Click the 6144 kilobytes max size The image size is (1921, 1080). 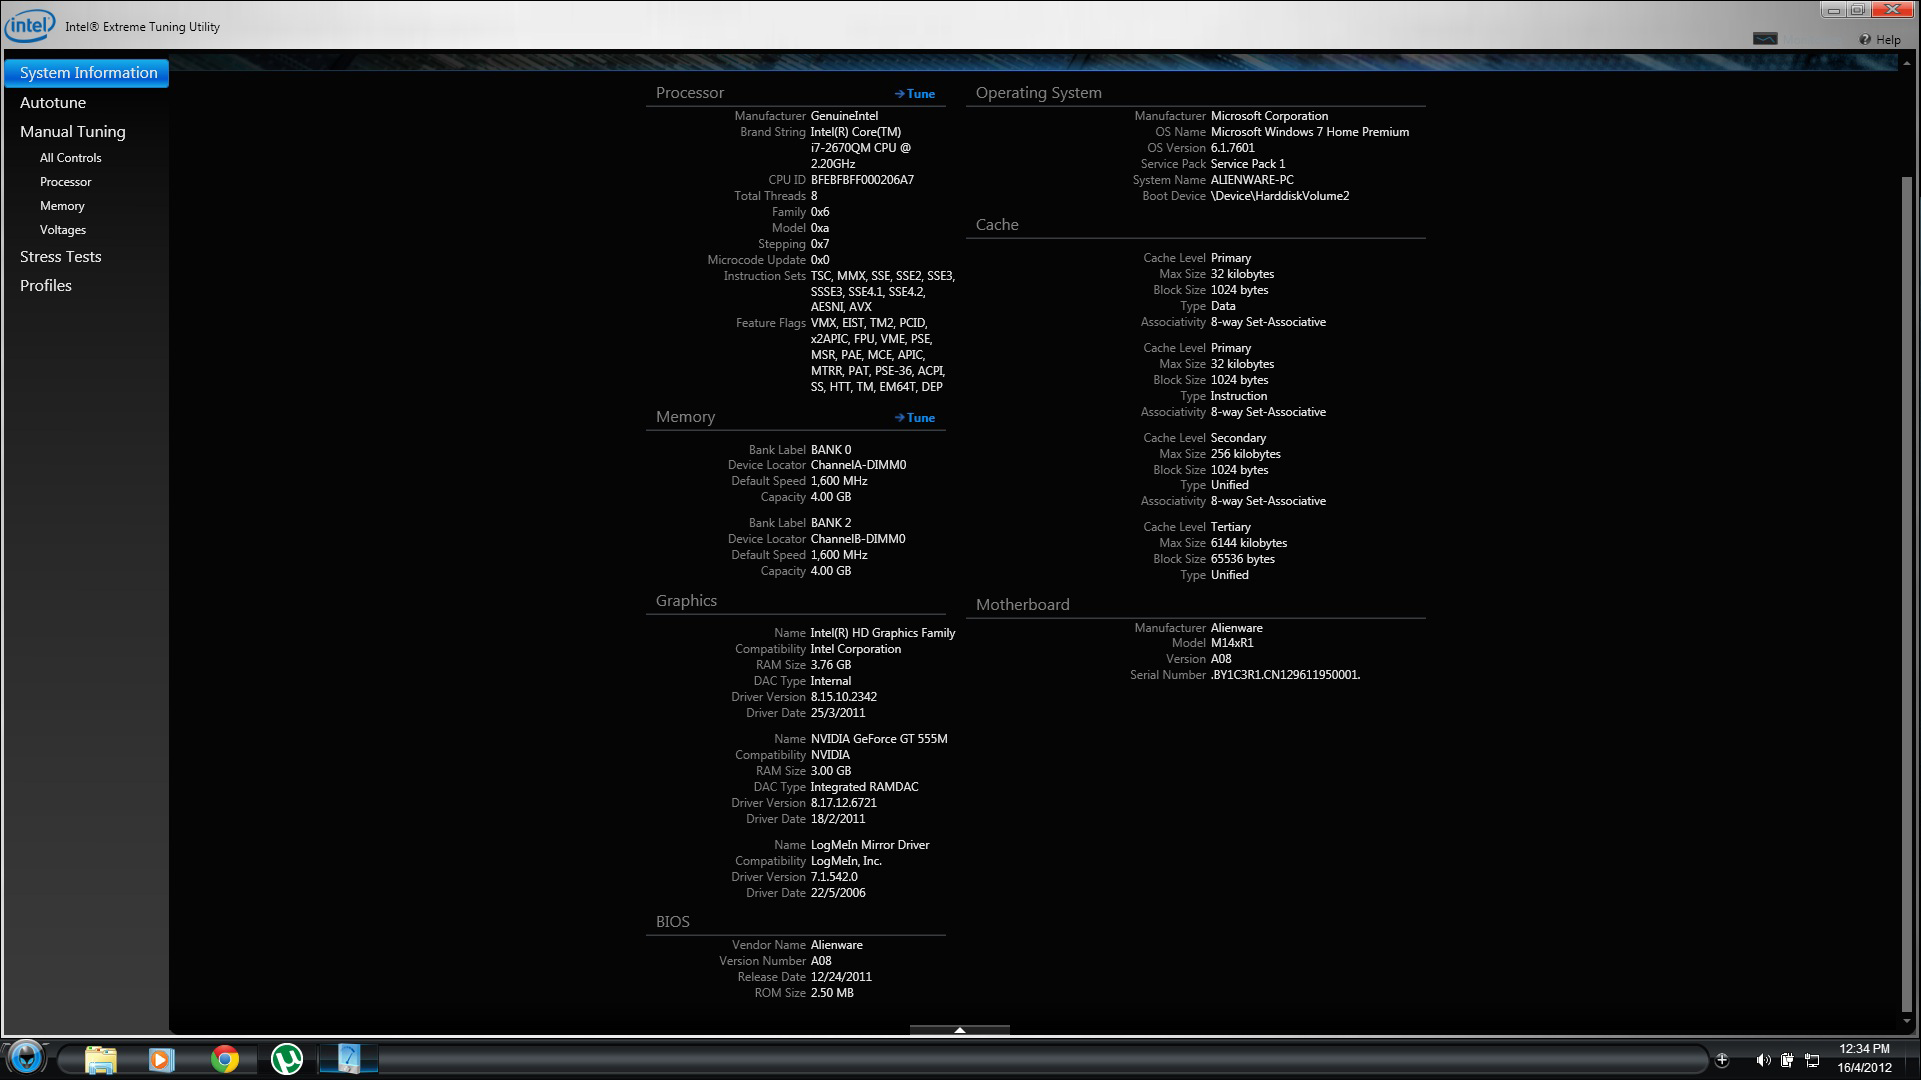tap(1249, 543)
